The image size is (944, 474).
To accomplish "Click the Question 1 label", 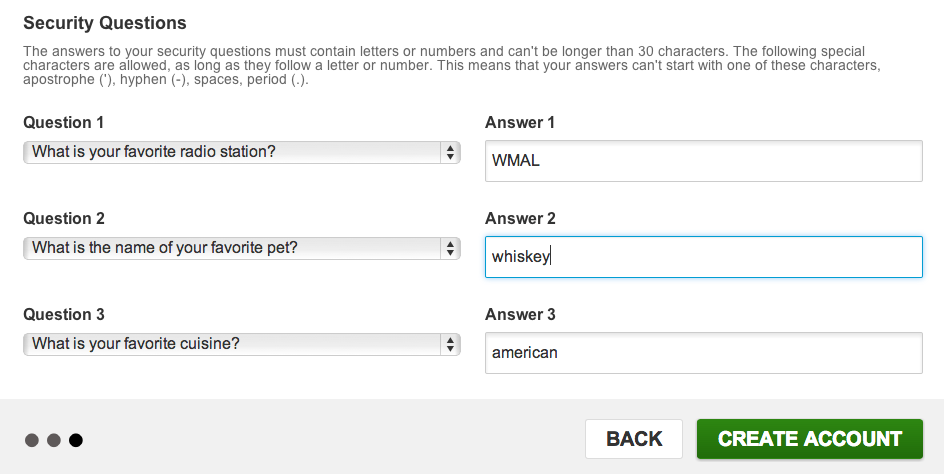I will click(64, 123).
